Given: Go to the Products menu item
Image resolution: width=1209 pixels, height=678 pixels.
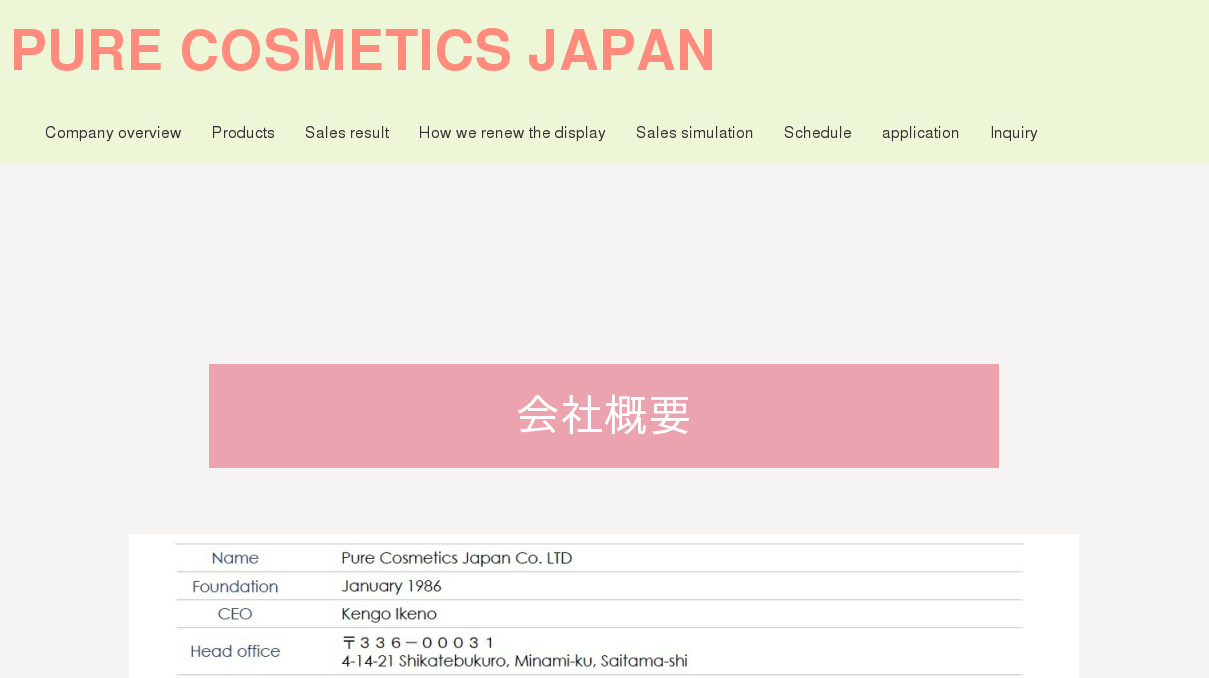Looking at the screenshot, I should pos(243,133).
